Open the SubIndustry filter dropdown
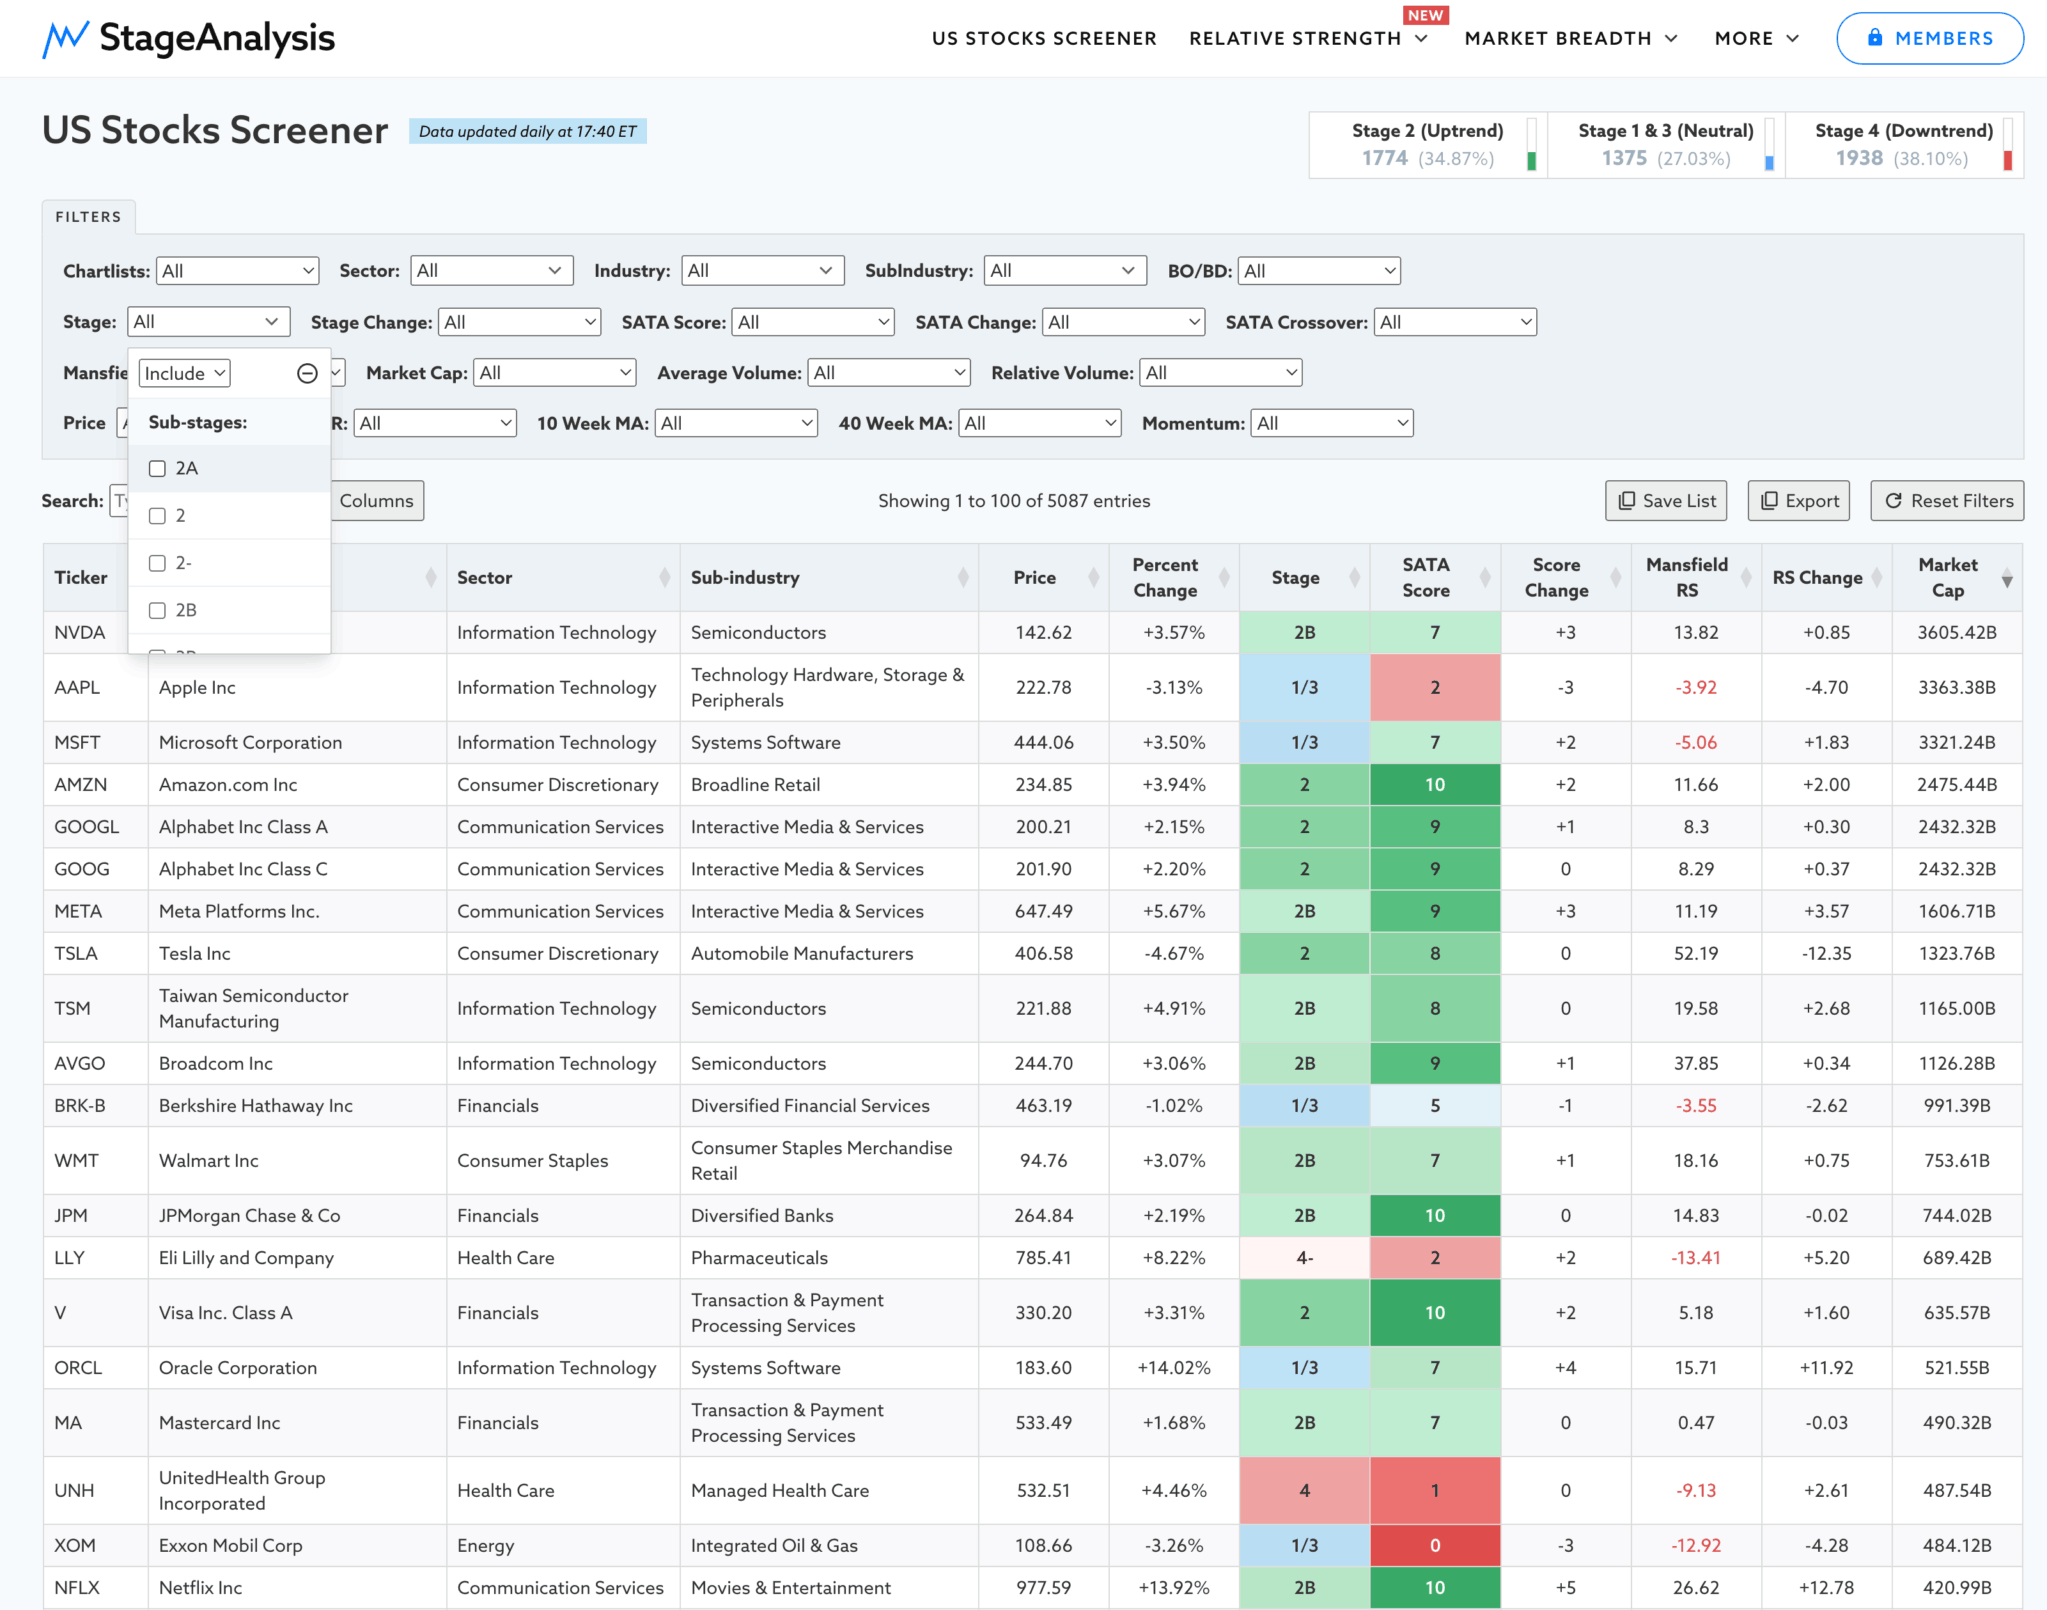Viewport: 2047px width, 1610px height. pyautogui.click(x=1065, y=271)
